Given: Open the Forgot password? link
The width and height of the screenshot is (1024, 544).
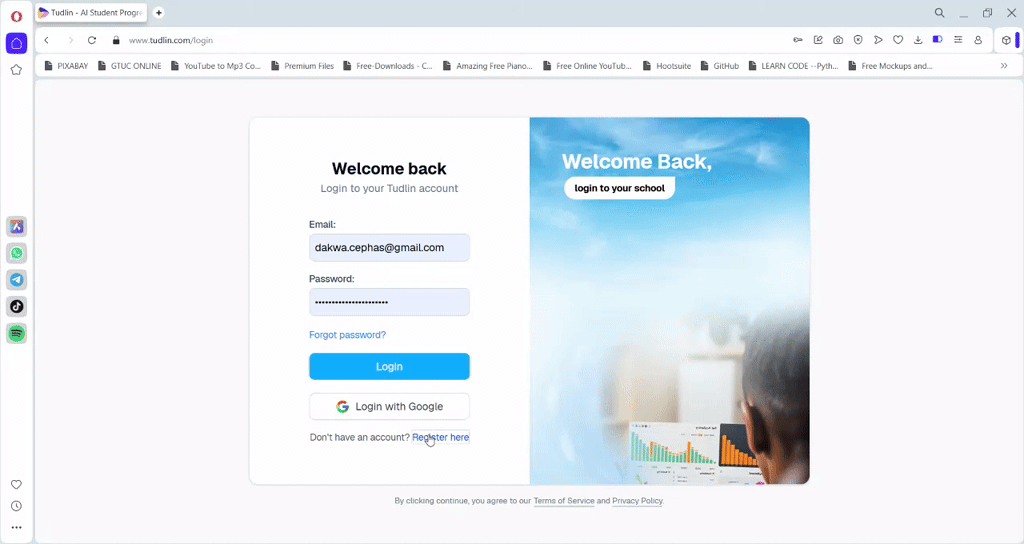Looking at the screenshot, I should click(347, 335).
